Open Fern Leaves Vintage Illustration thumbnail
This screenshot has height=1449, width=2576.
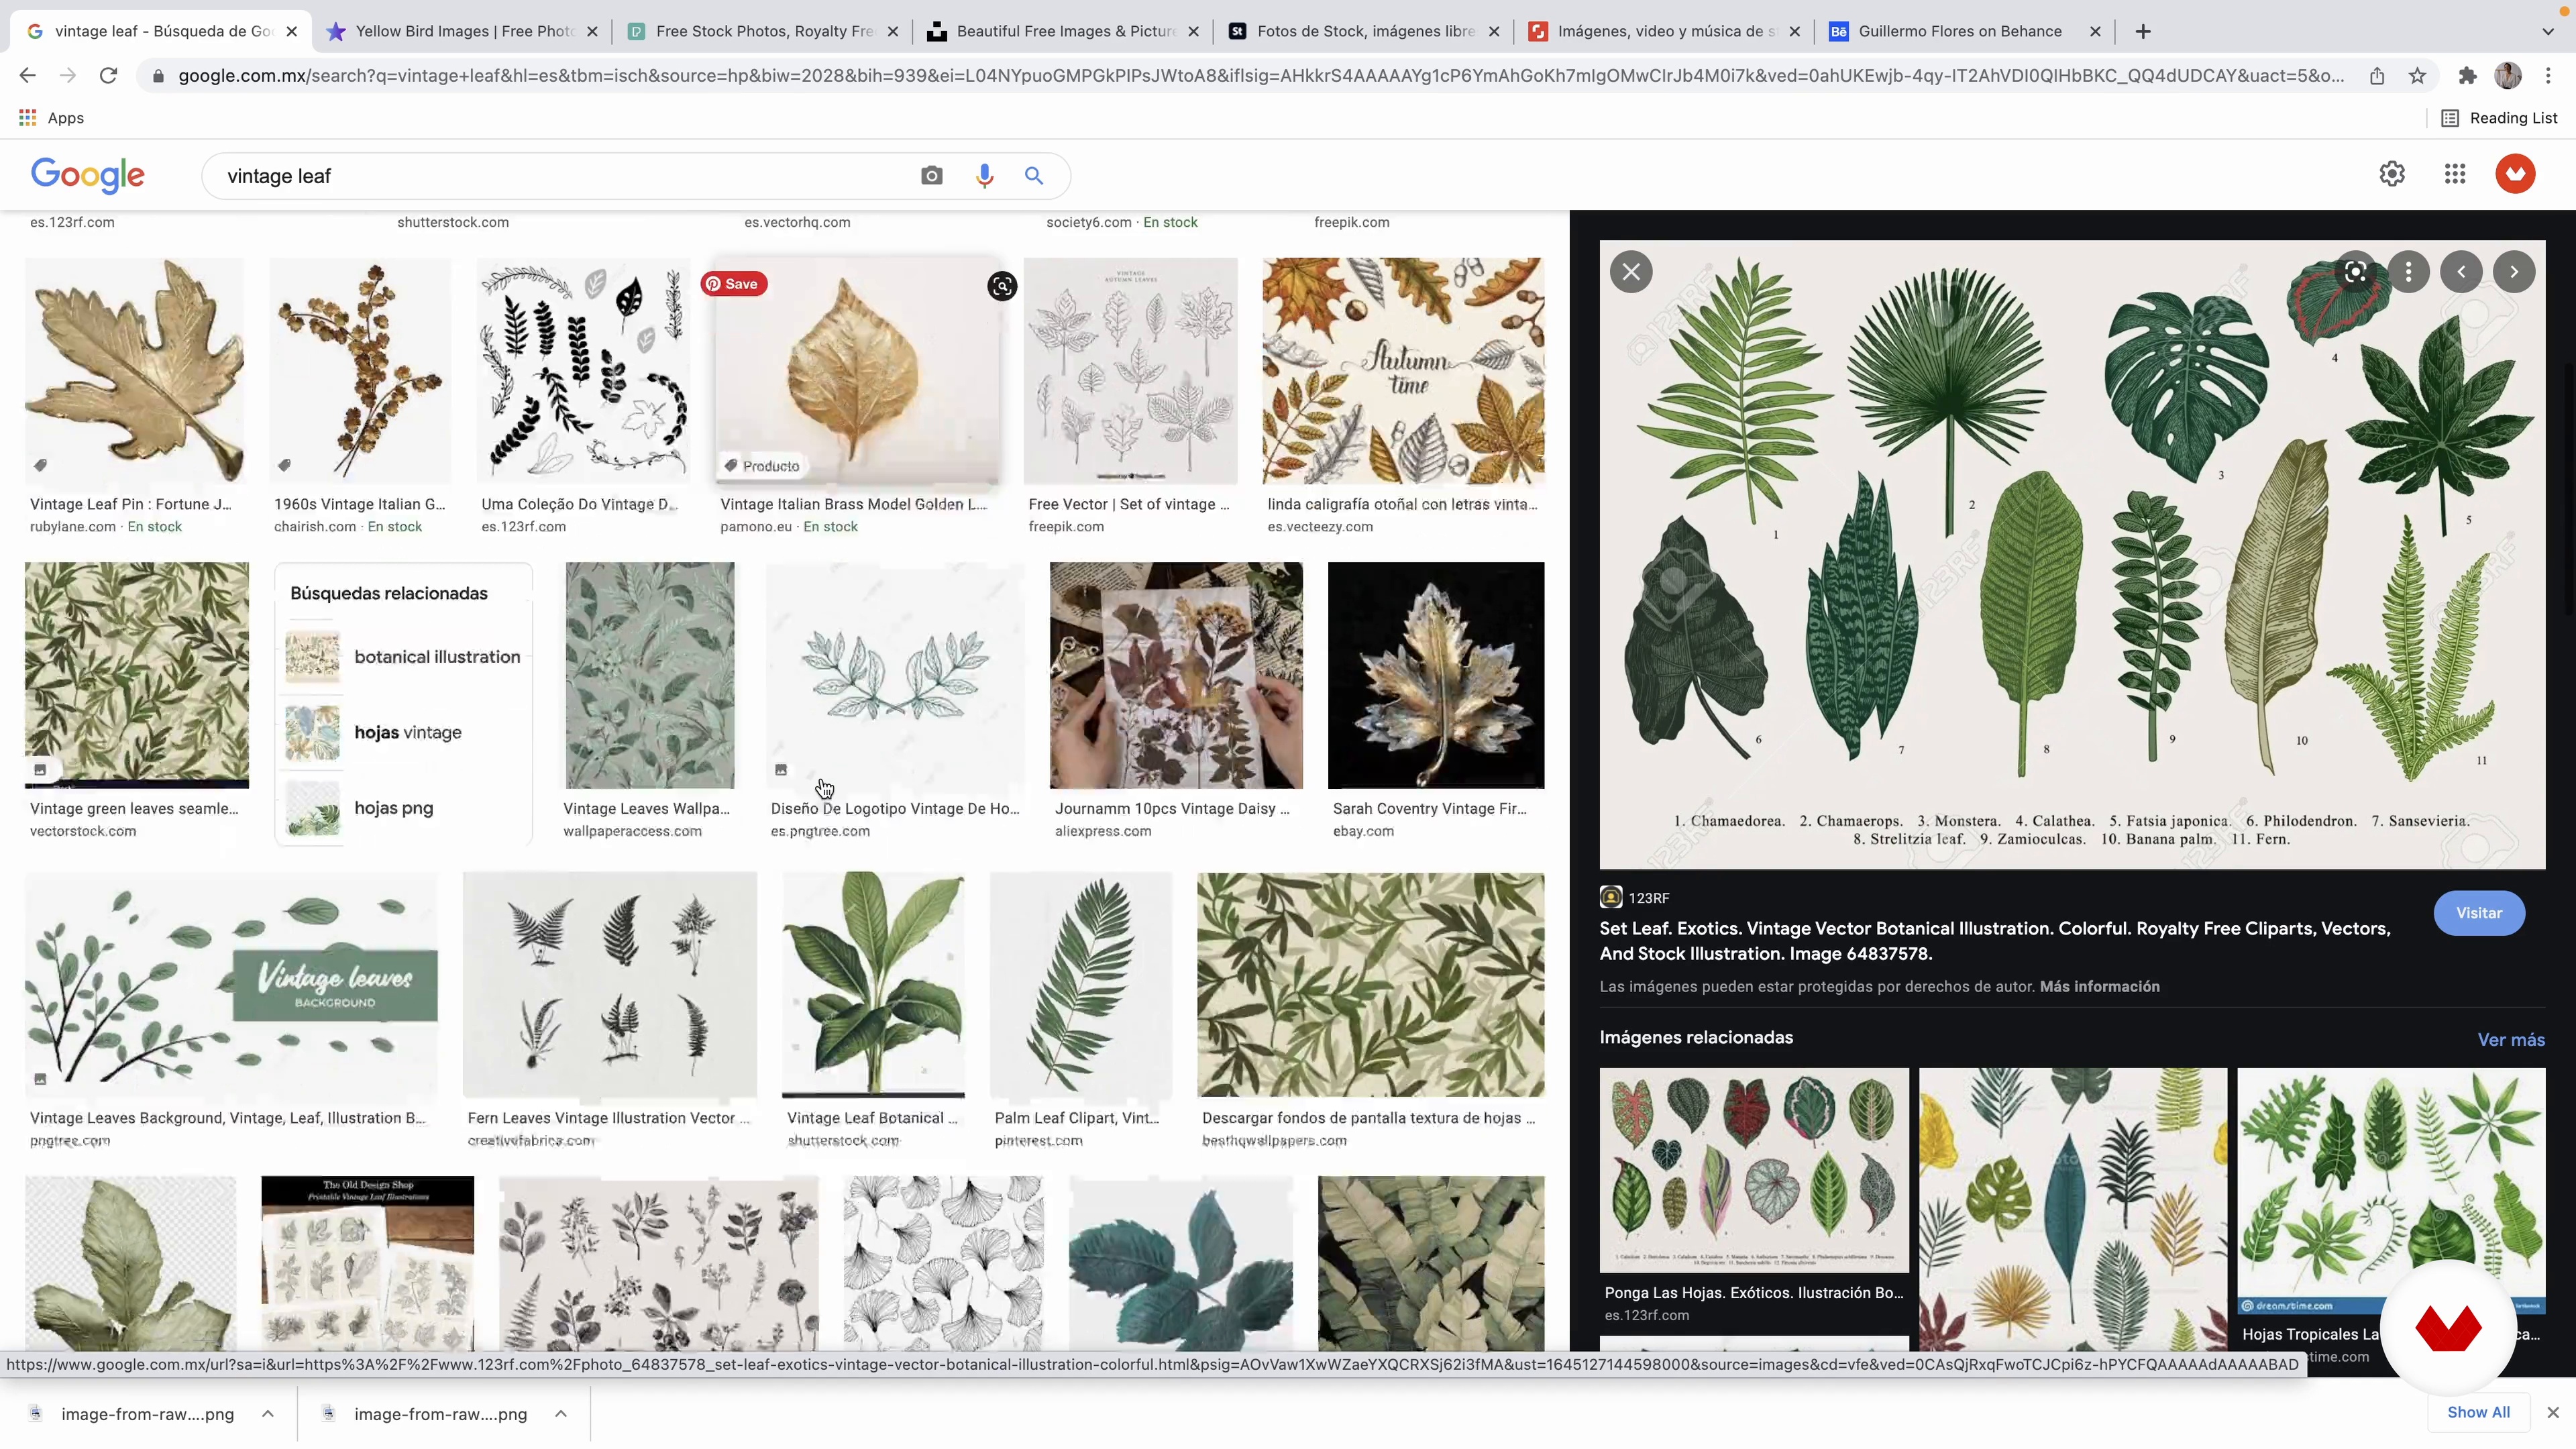[x=609, y=985]
